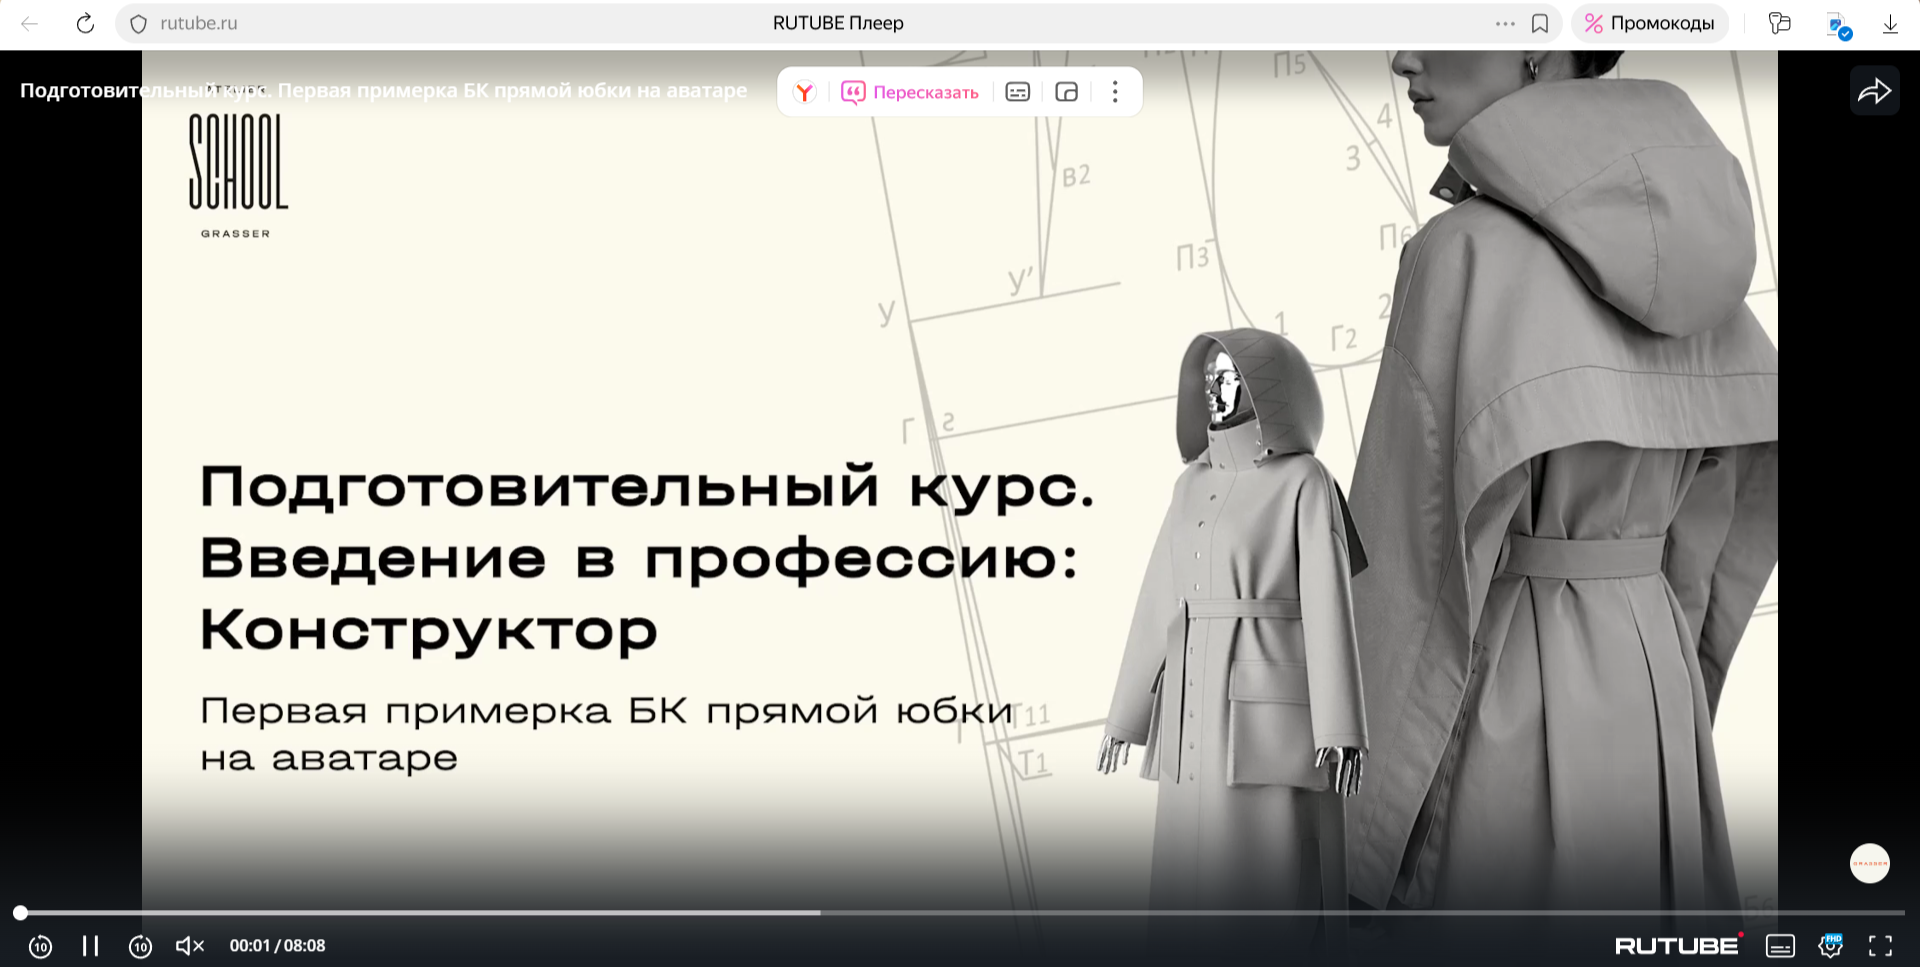This screenshot has width=1920, height=967.
Task: Open overlay three-dot vertical menu
Action: 1115,93
